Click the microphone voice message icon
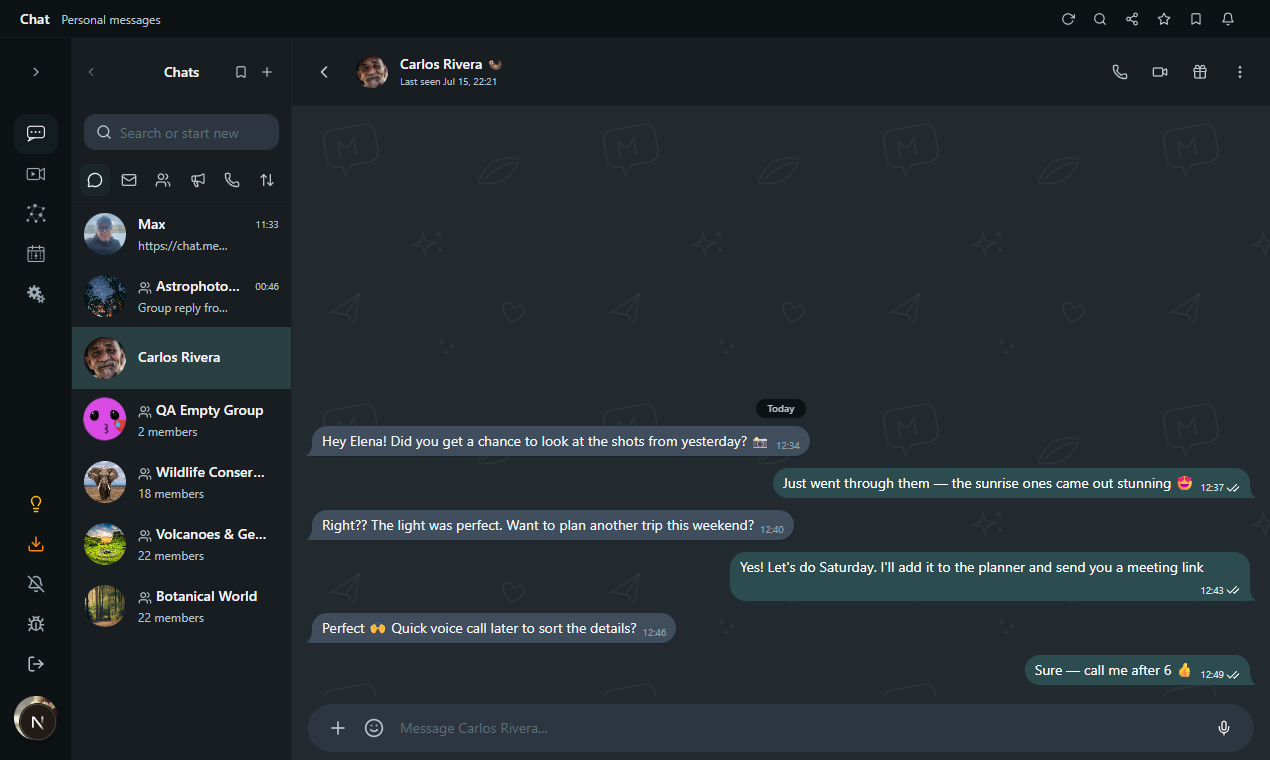The image size is (1270, 760). coord(1224,728)
